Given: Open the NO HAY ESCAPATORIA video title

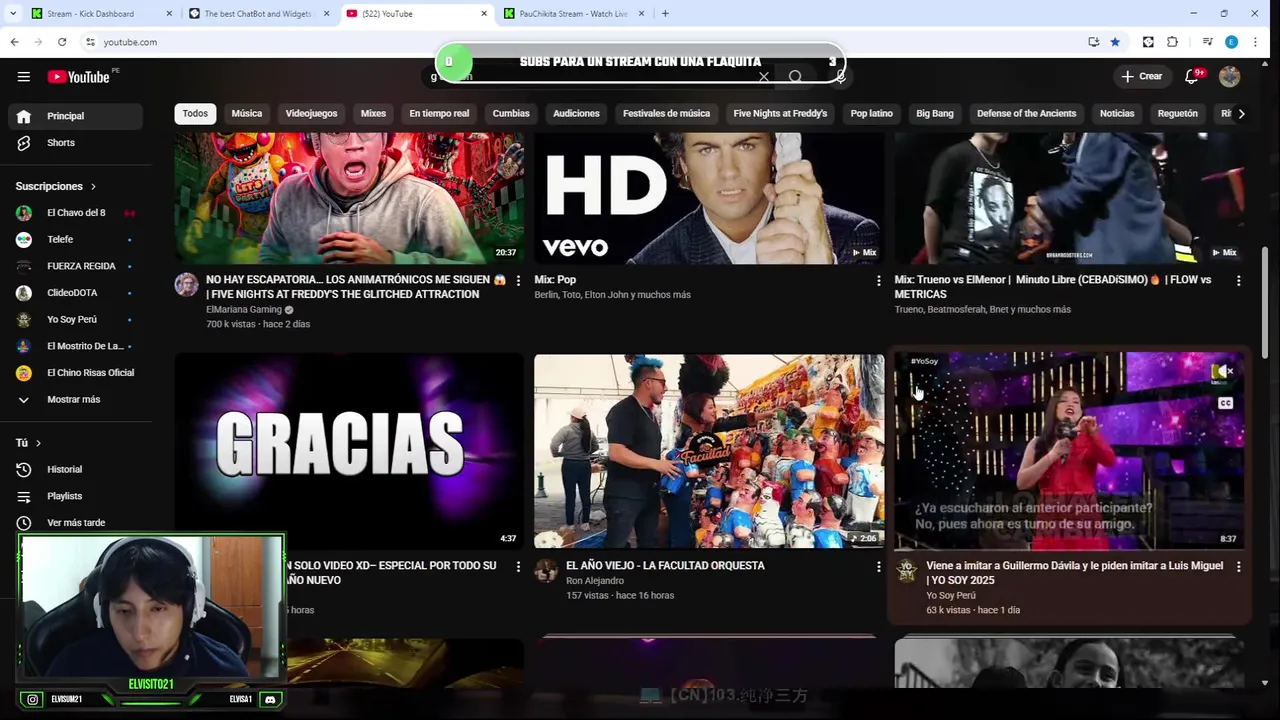Looking at the screenshot, I should tap(356, 287).
